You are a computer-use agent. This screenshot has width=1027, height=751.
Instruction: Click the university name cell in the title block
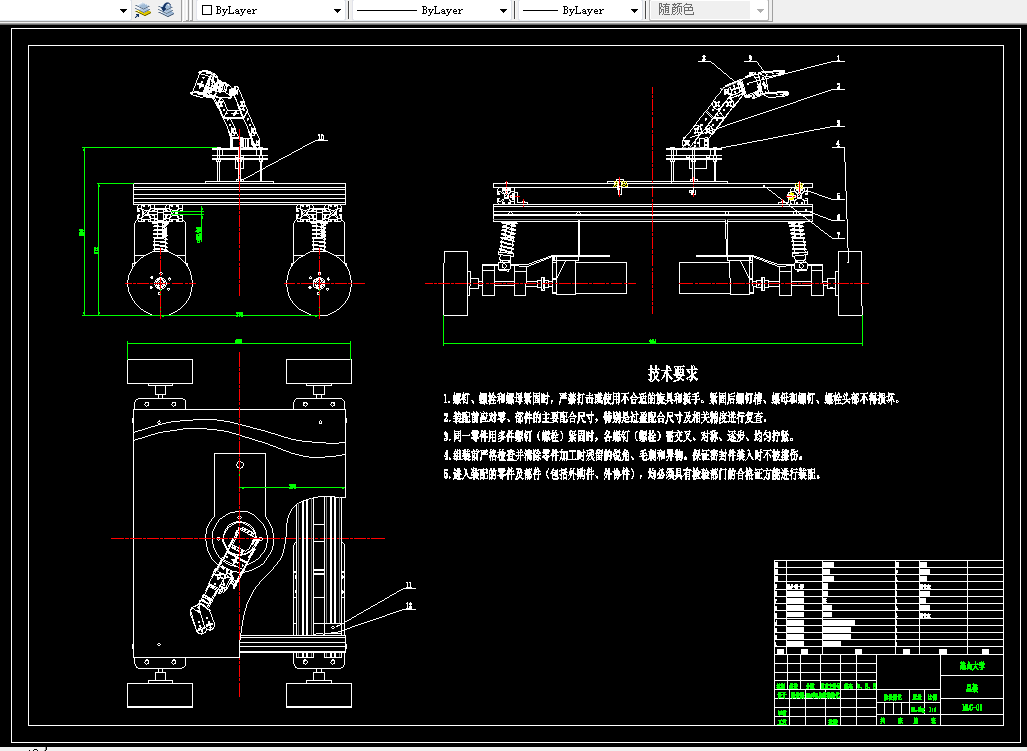pos(972,666)
